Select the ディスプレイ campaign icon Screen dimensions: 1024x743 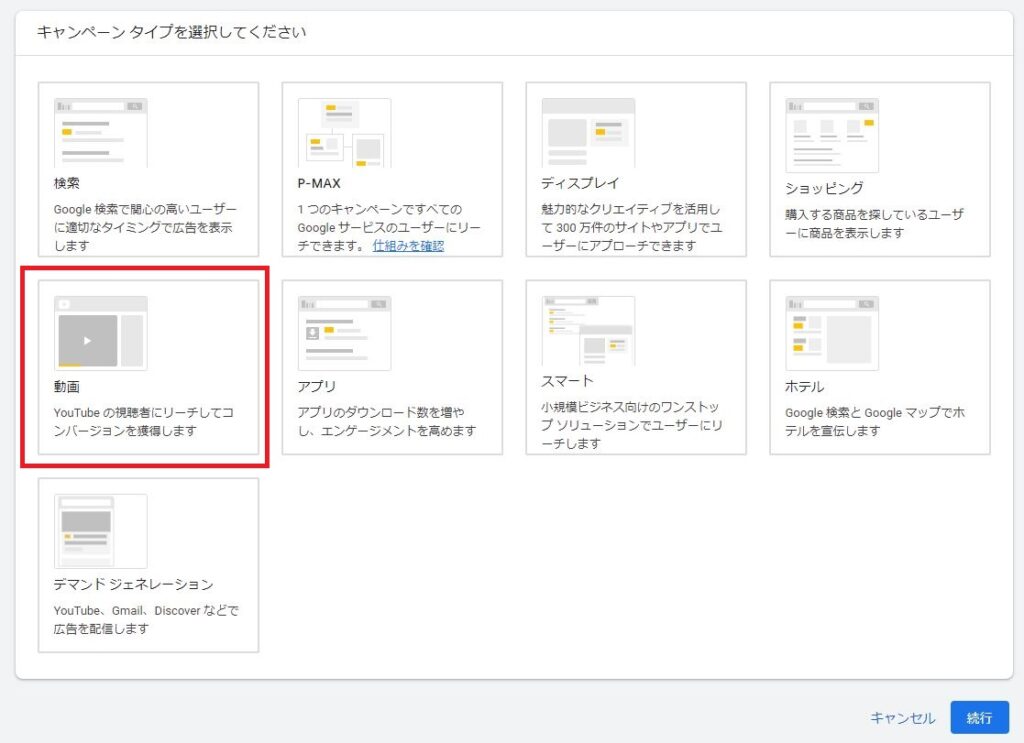(590, 130)
